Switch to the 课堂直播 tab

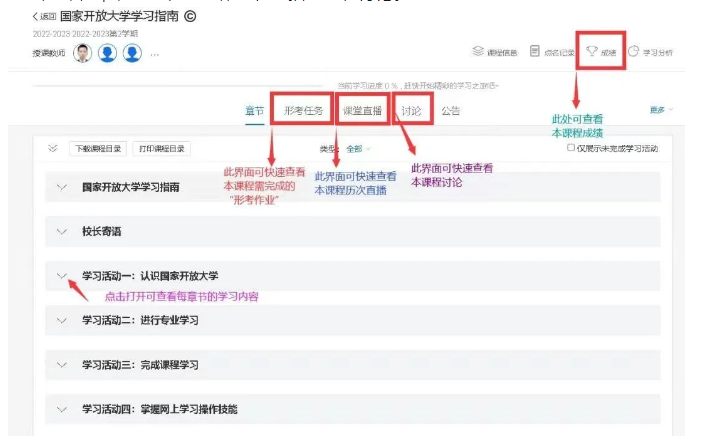coord(362,110)
